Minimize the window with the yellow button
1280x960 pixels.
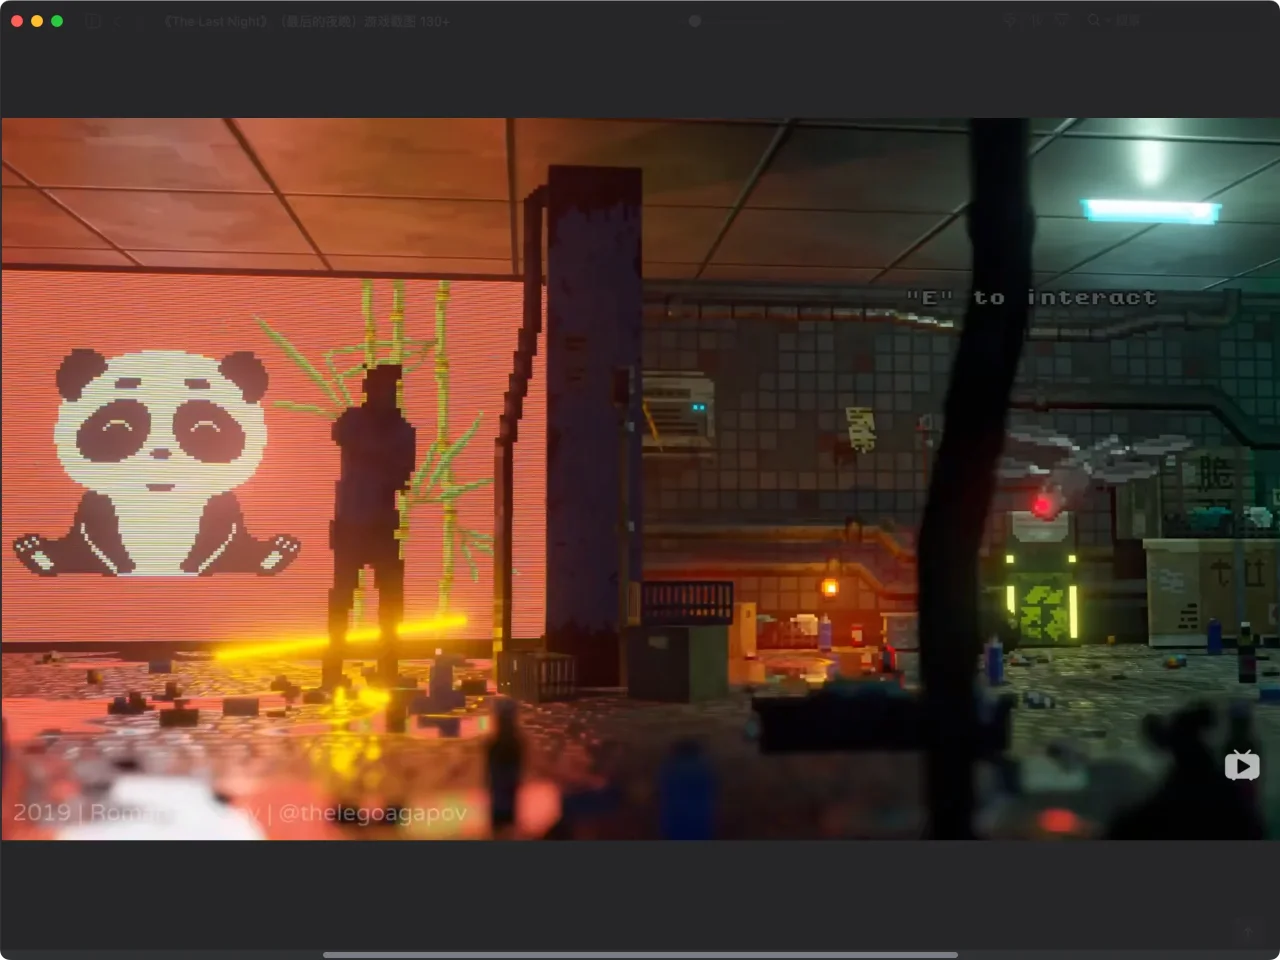click(37, 21)
